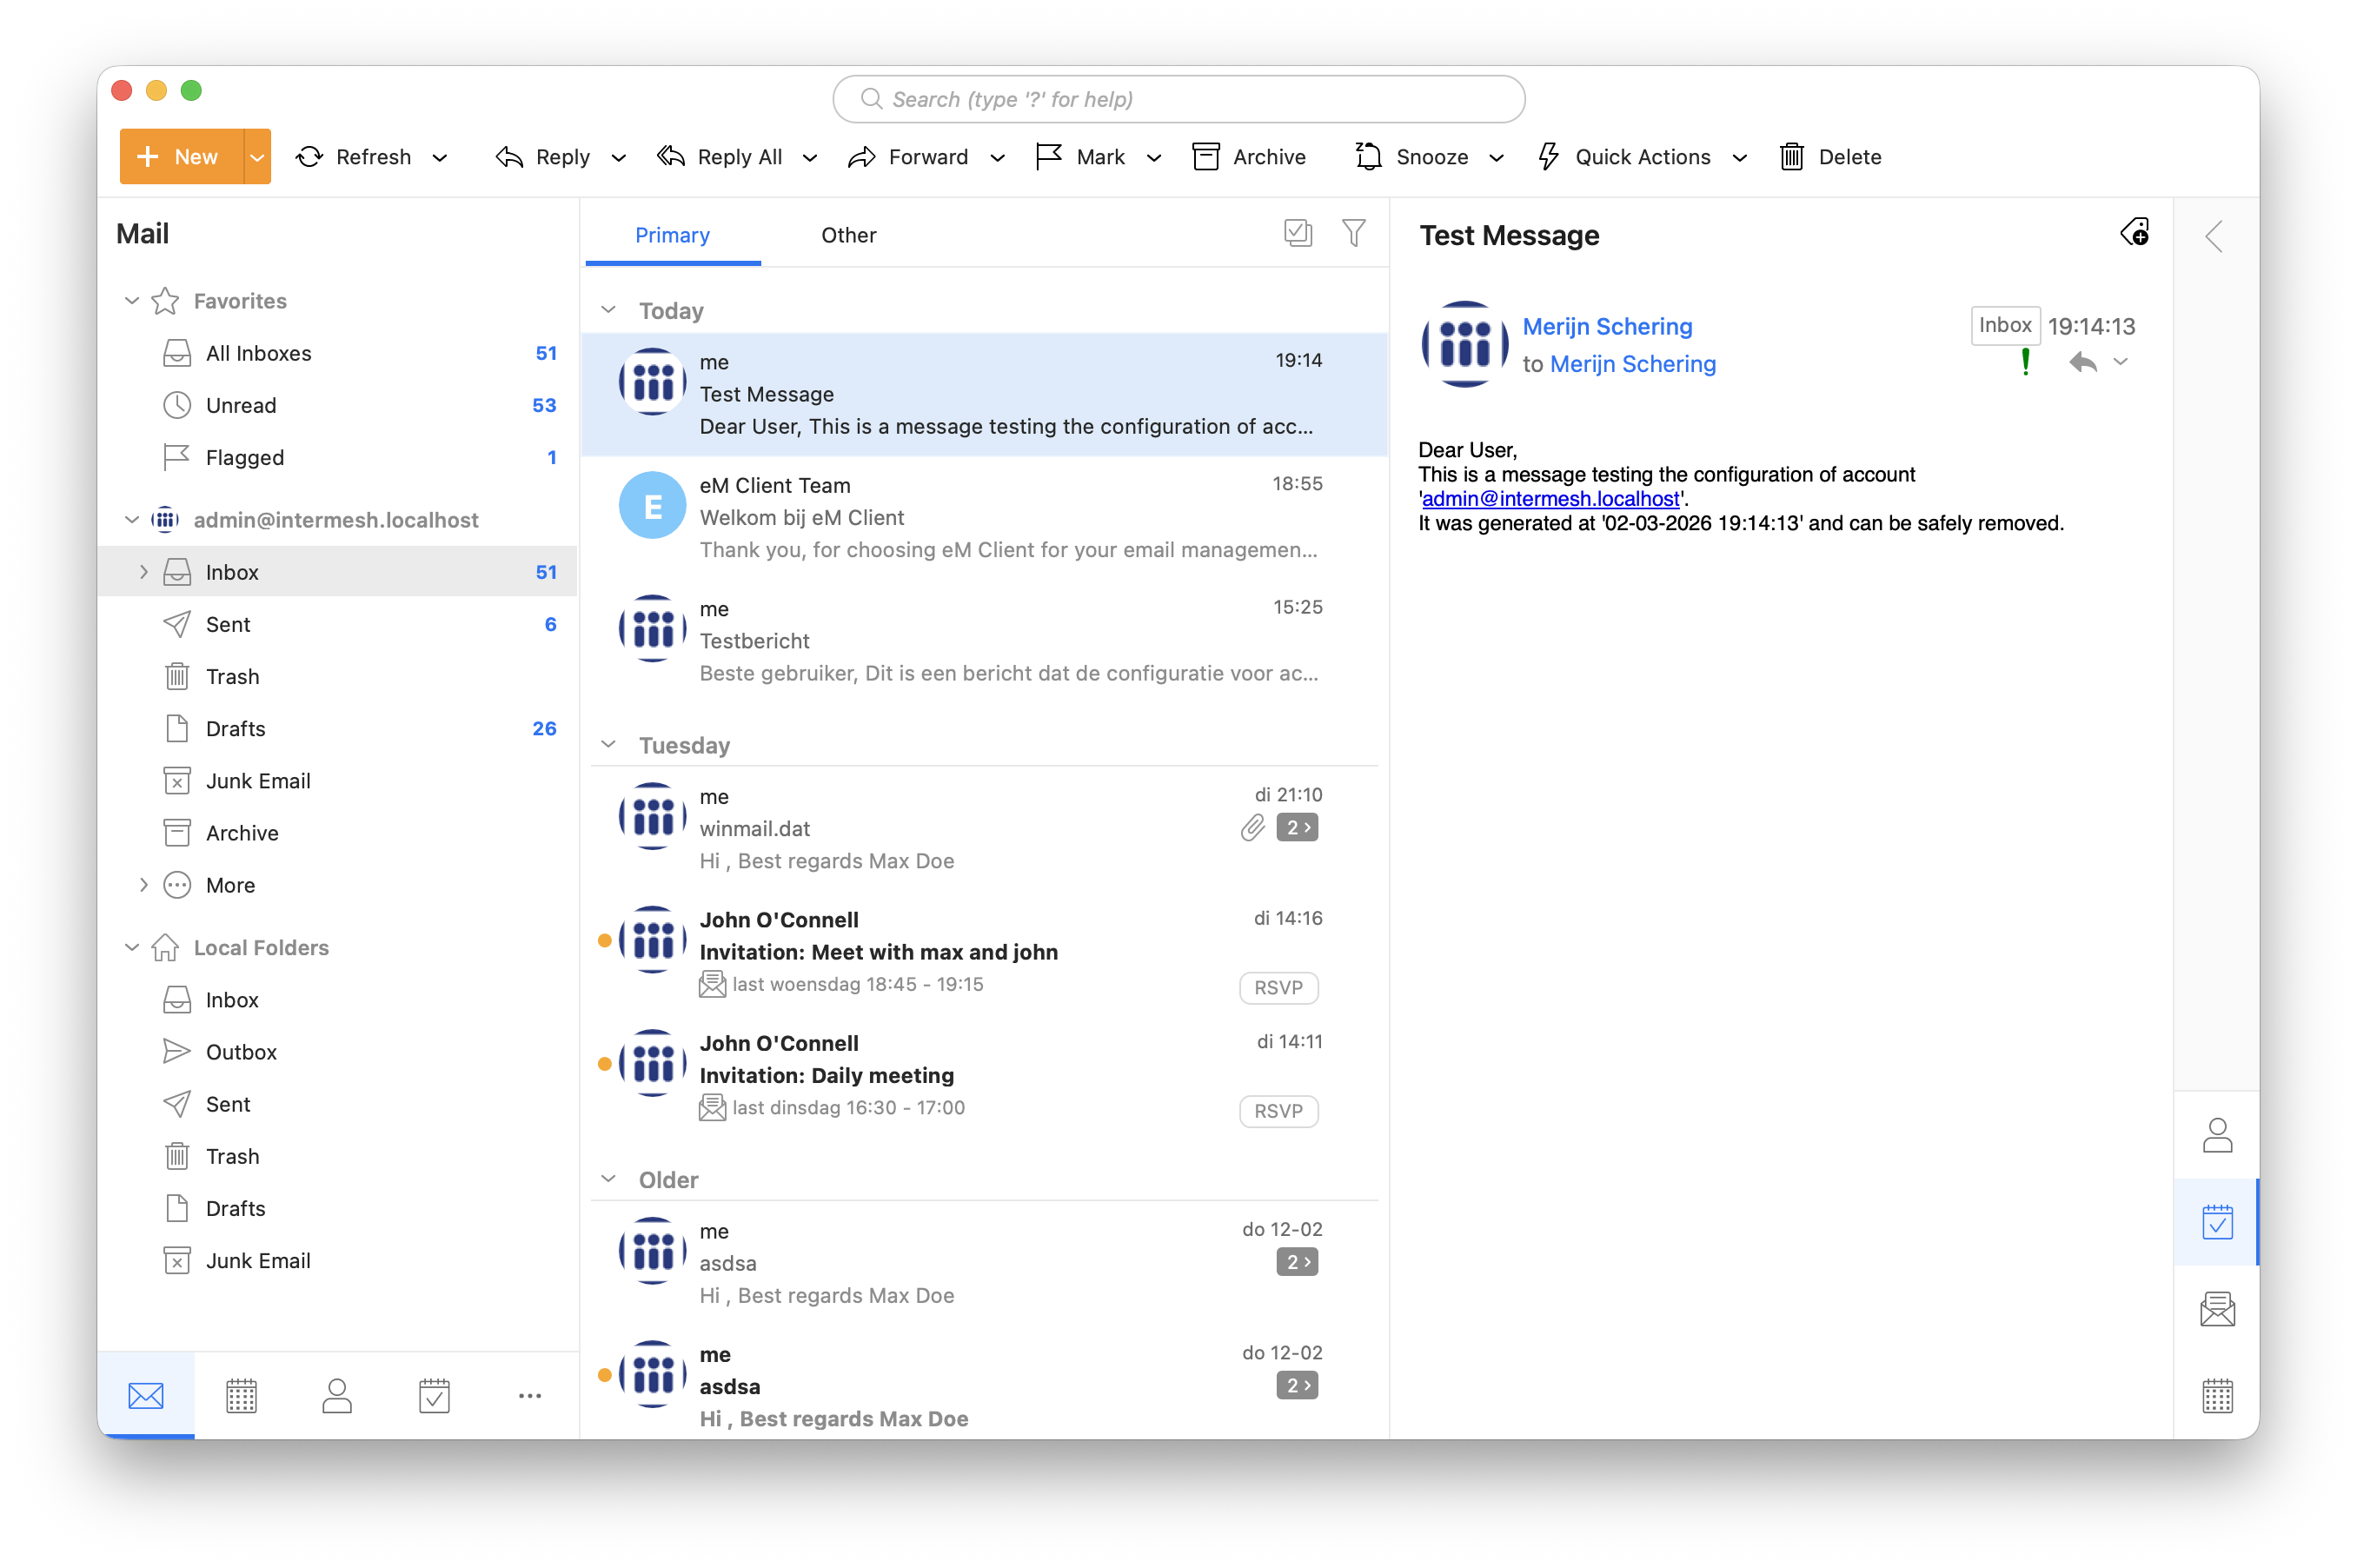Switch to the Other messages tab
Image resolution: width=2357 pixels, height=1568 pixels.
848,235
